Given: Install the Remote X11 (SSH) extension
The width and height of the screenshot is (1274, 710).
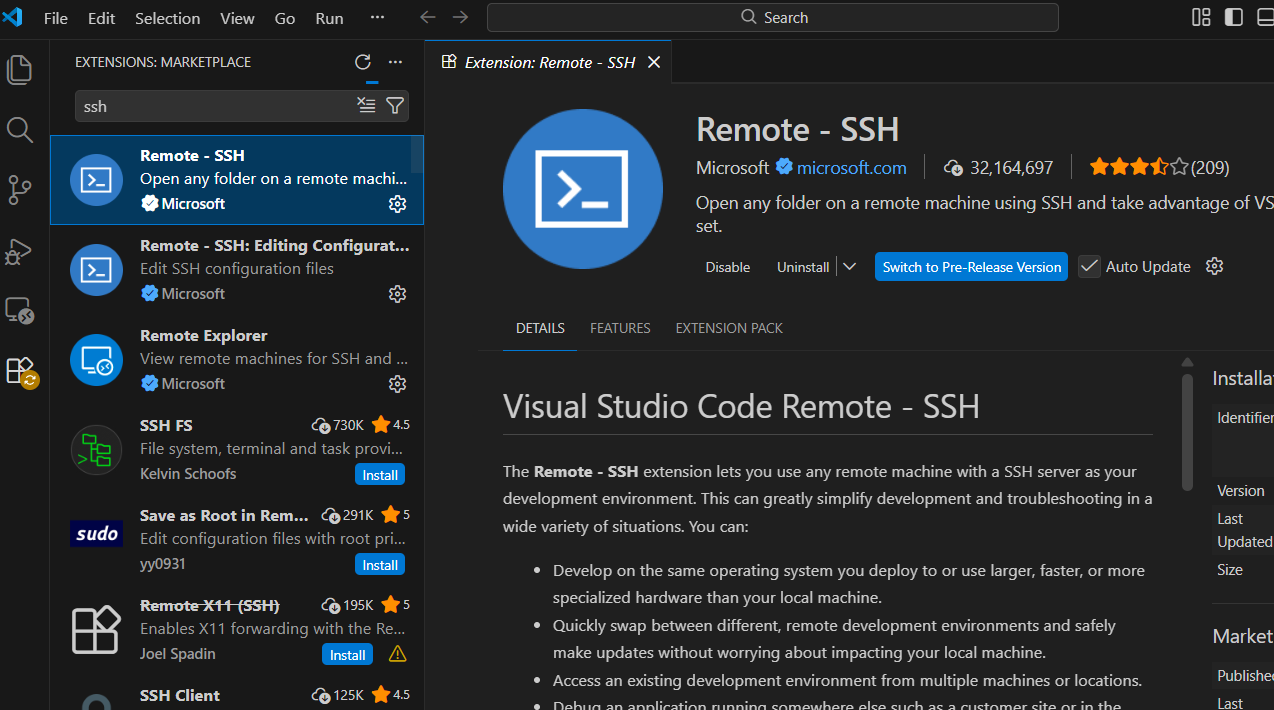Looking at the screenshot, I should (x=347, y=655).
